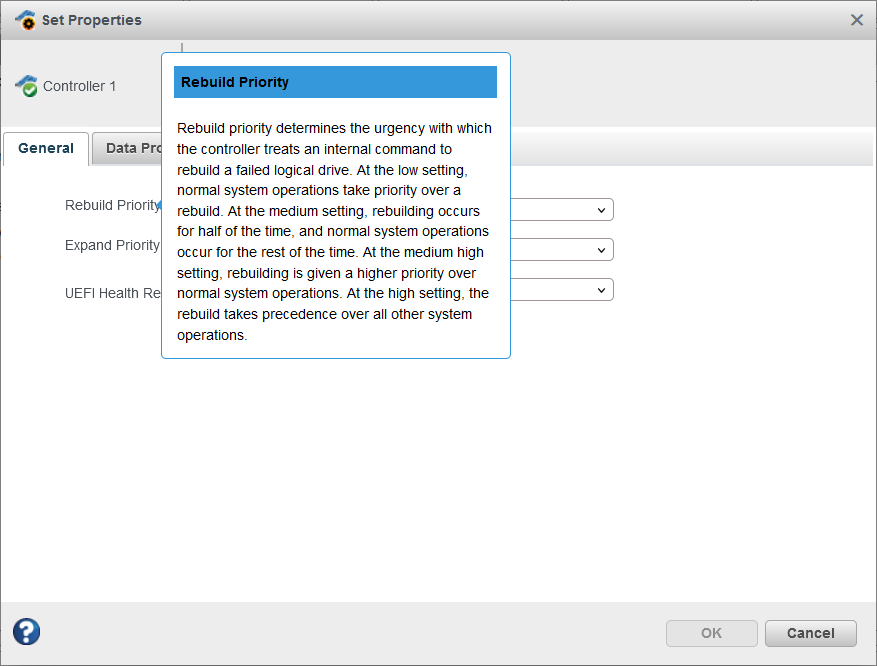Open the Expand Priority dropdown
The image size is (877, 666).
point(562,250)
